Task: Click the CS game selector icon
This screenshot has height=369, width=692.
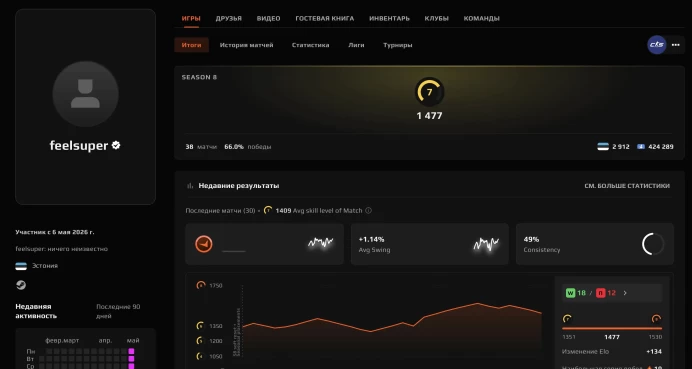Action: [657, 45]
